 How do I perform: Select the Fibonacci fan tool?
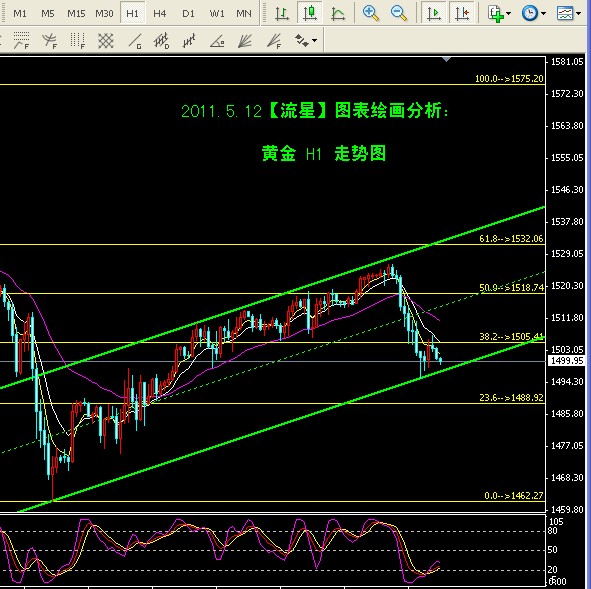pyautogui.click(x=274, y=41)
